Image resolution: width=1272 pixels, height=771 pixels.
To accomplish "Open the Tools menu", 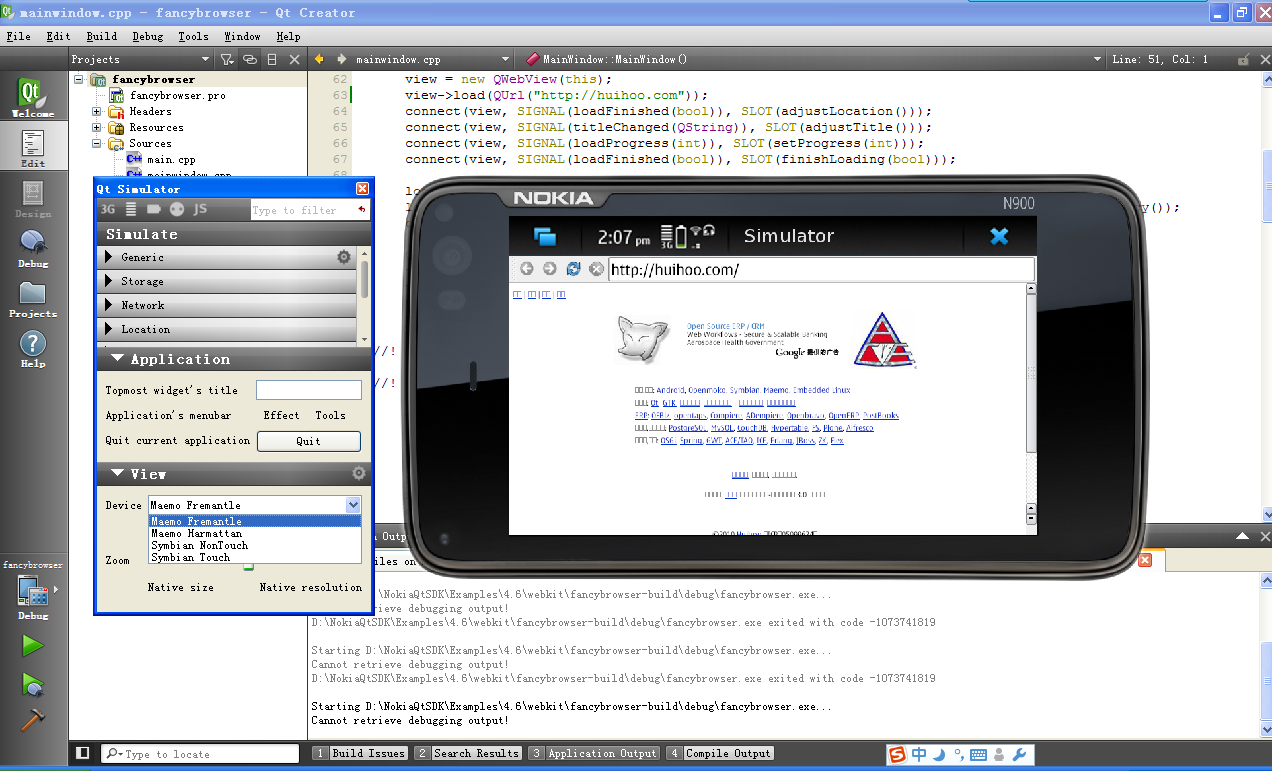I will coord(193,36).
